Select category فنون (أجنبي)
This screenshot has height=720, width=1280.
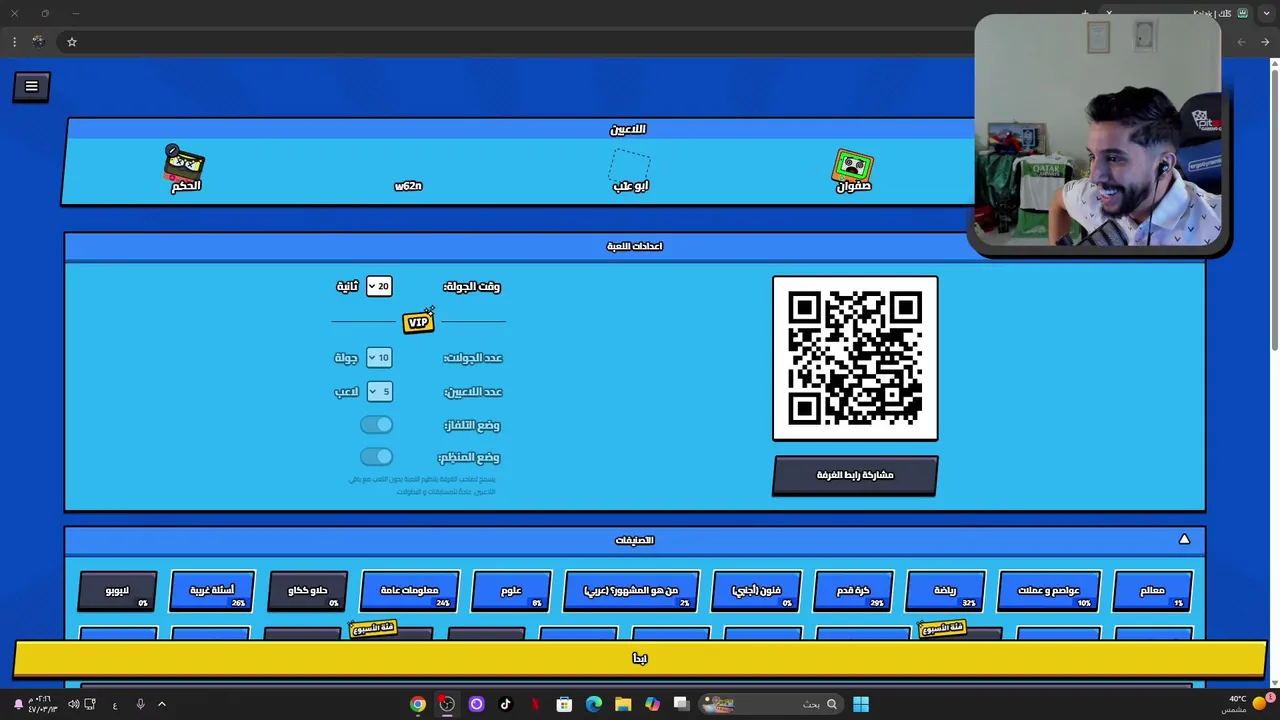click(x=757, y=590)
